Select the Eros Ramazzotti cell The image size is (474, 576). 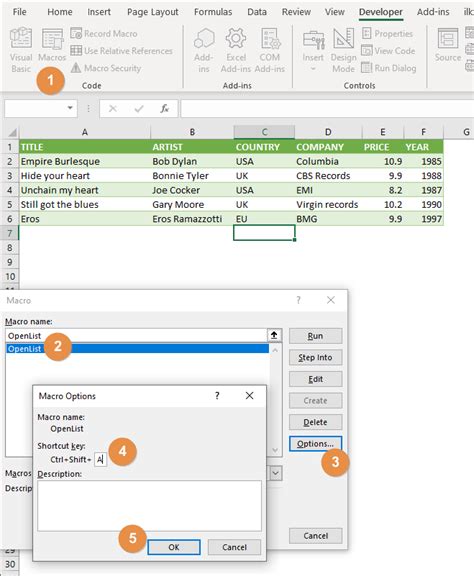(192, 219)
